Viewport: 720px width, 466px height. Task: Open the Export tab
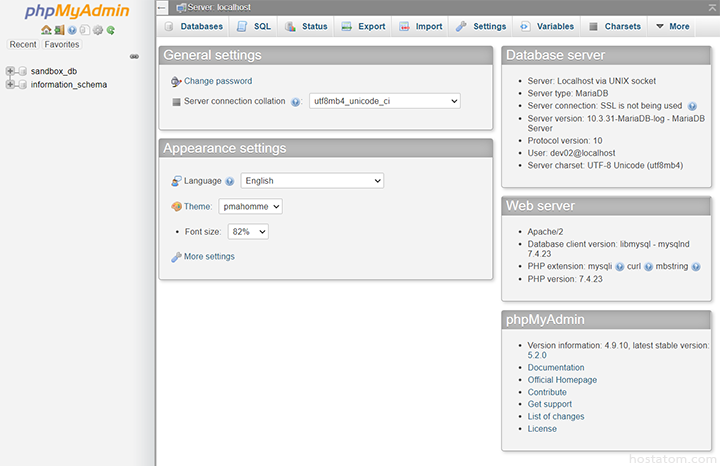click(x=364, y=26)
